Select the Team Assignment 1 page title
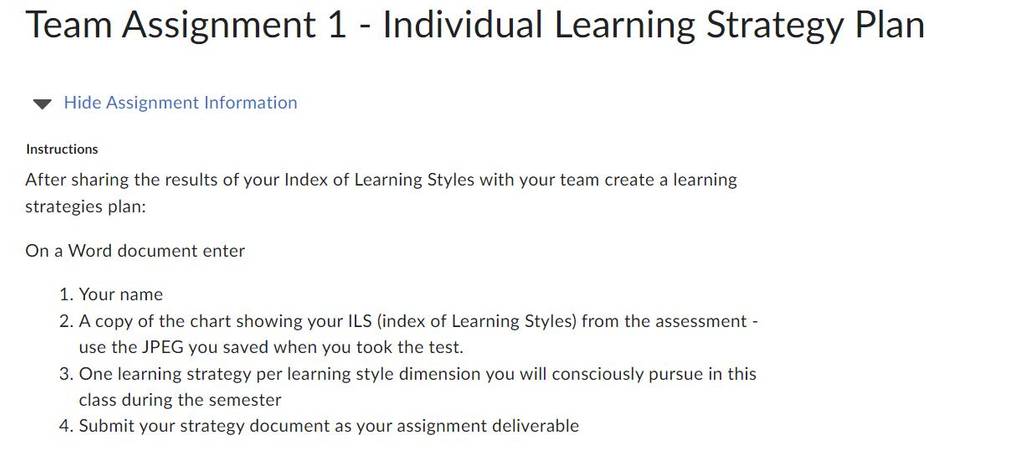The width and height of the screenshot is (1024, 457). (475, 25)
